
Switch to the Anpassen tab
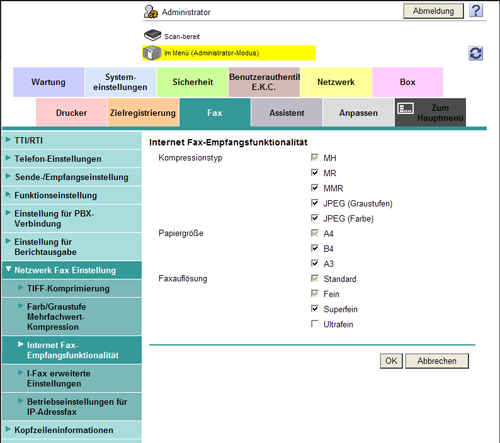tap(359, 113)
